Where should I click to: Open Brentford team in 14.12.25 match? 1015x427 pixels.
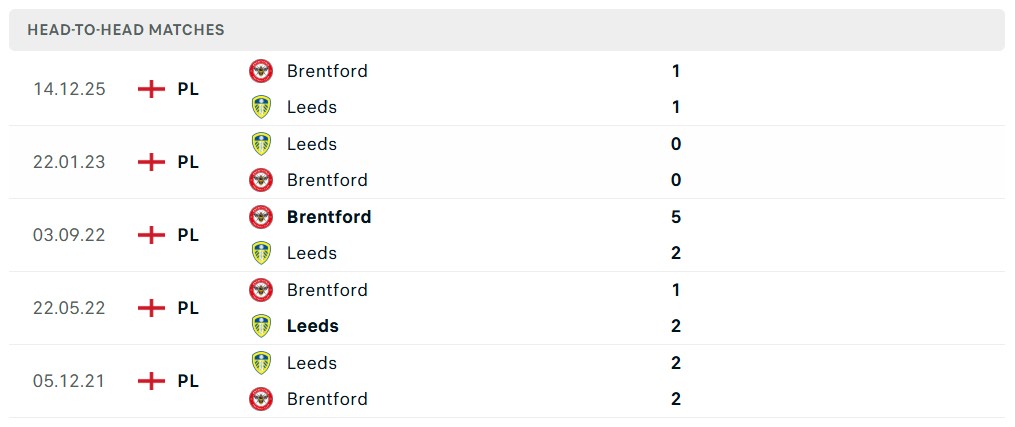pos(327,71)
